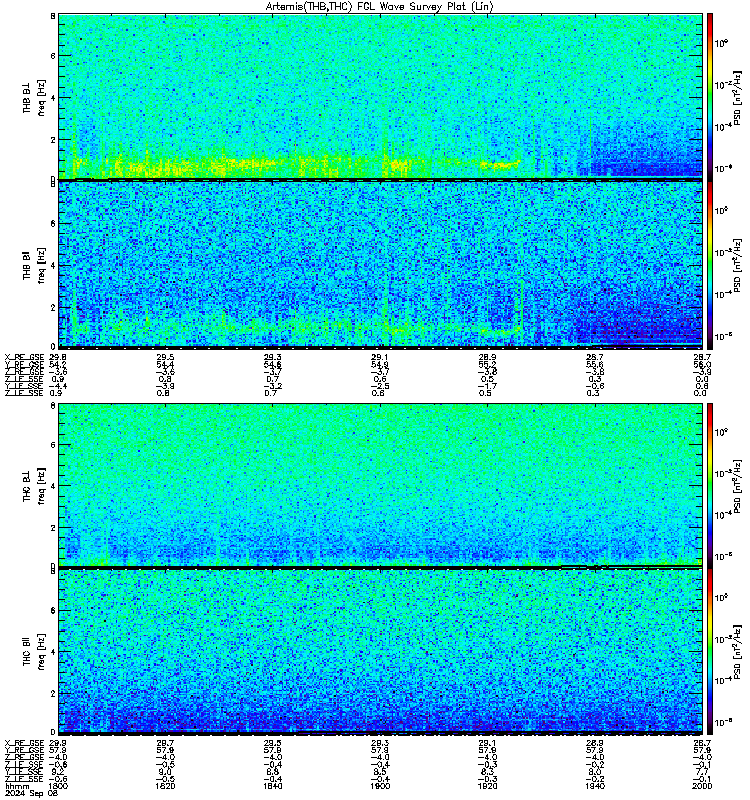Click the 8 Hz tick of the THC B⊥ panel

53,406
